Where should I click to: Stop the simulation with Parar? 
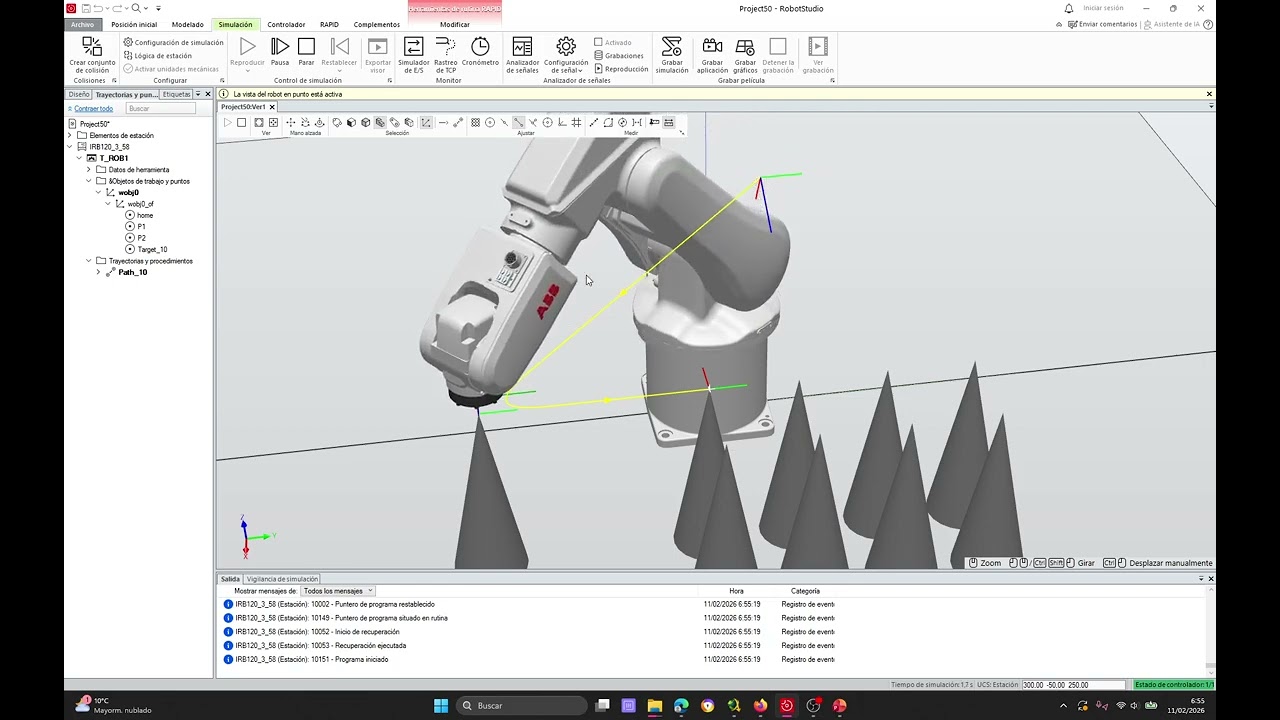(306, 52)
